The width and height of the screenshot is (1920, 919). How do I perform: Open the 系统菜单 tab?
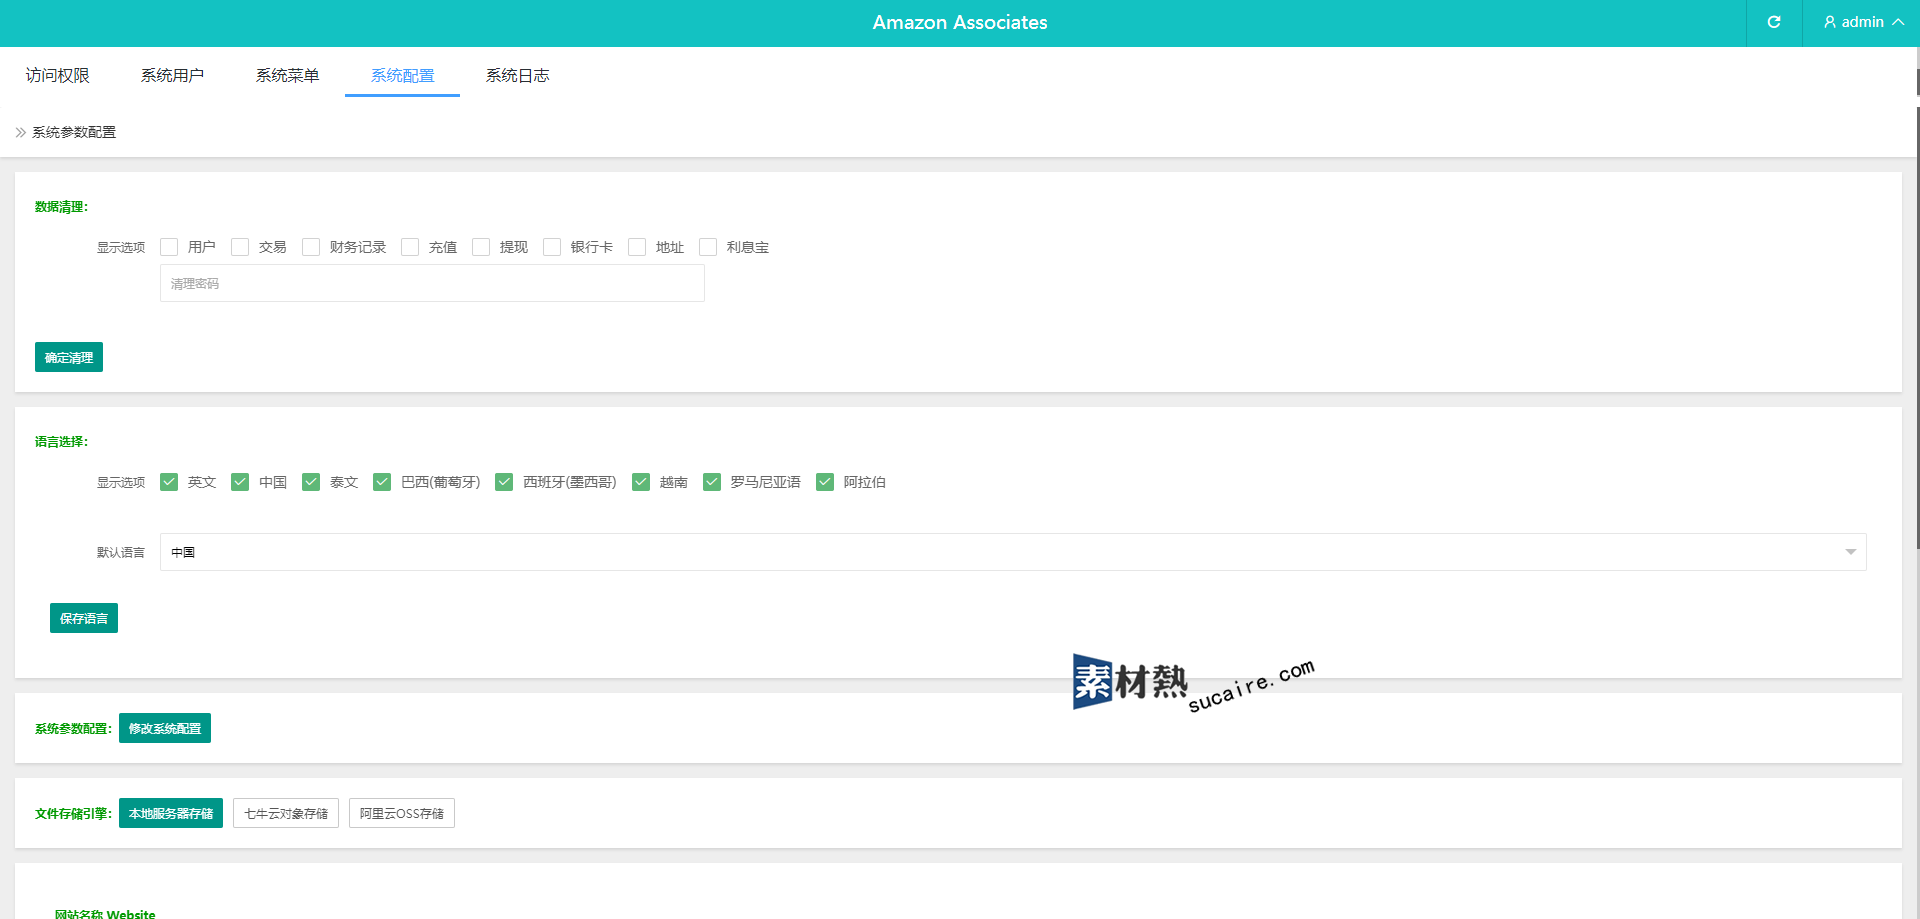[x=287, y=75]
